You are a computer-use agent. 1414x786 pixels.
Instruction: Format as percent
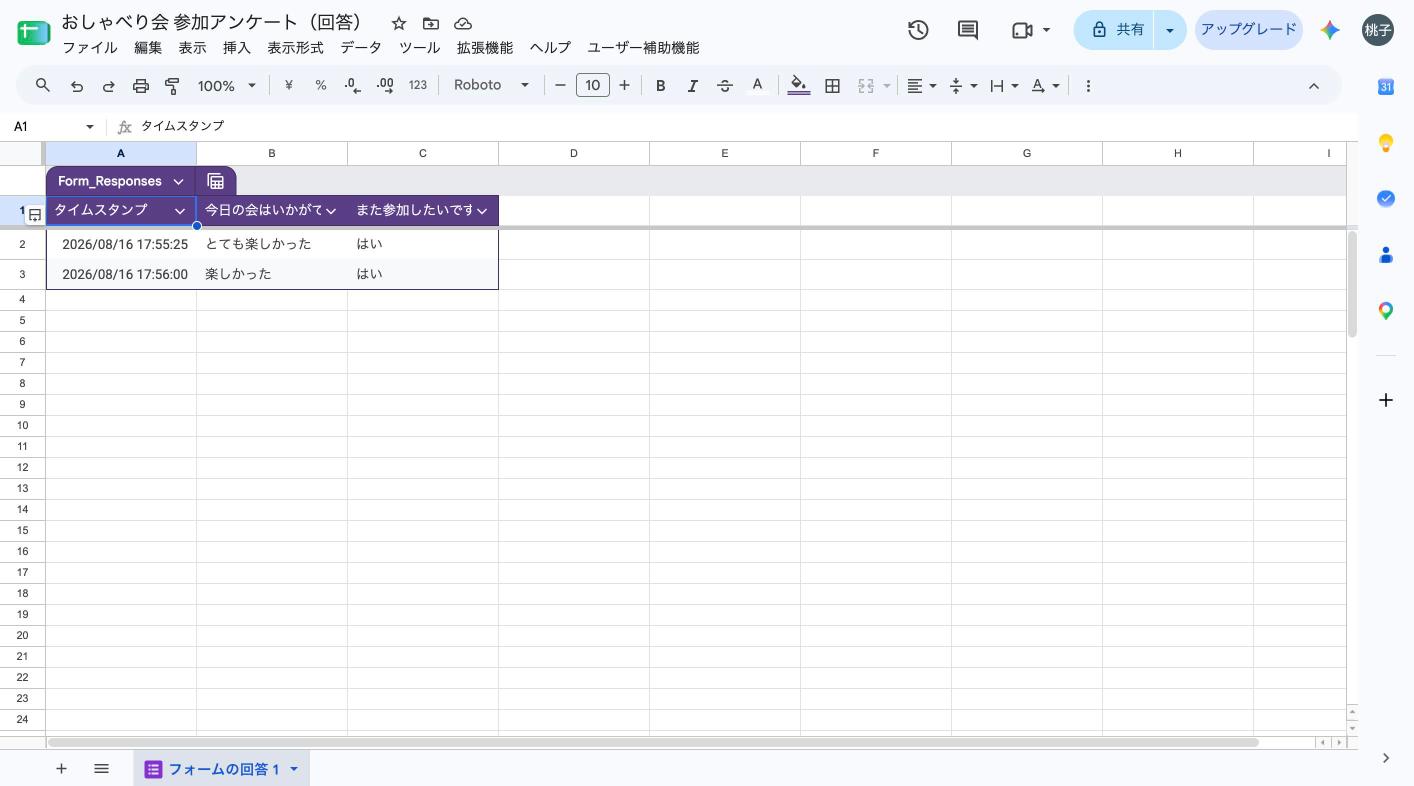coord(321,86)
